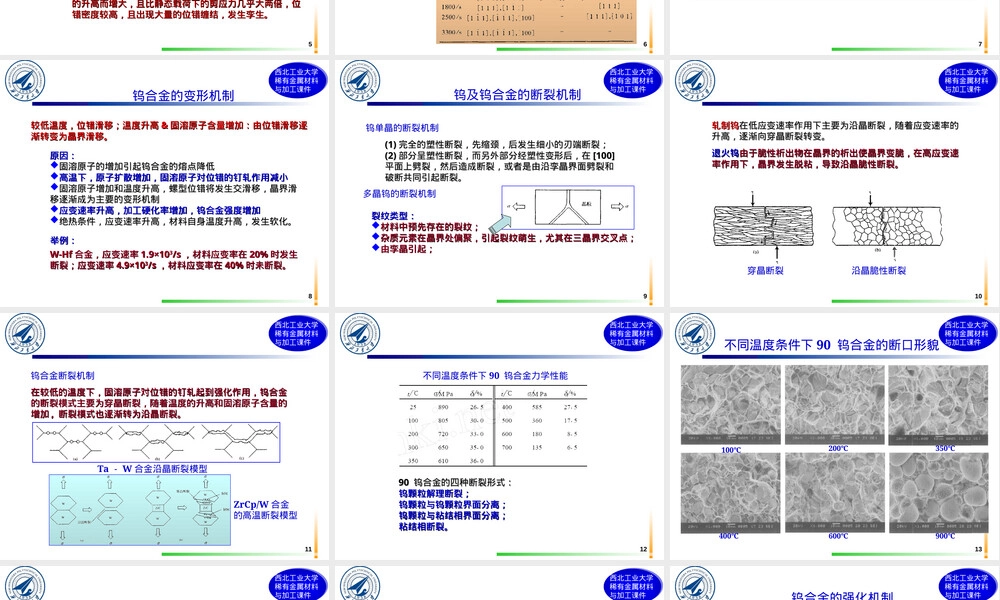
Task: Click the blue 退火钨 paragraph on slide 10
Action: 835,159
